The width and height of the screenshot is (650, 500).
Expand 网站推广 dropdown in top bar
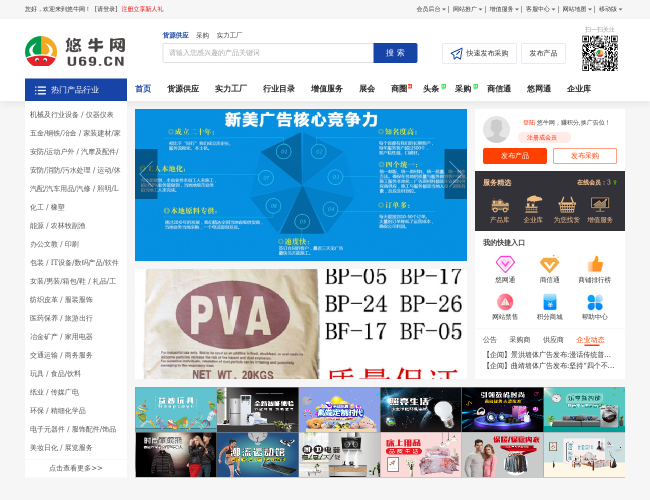tap(467, 9)
